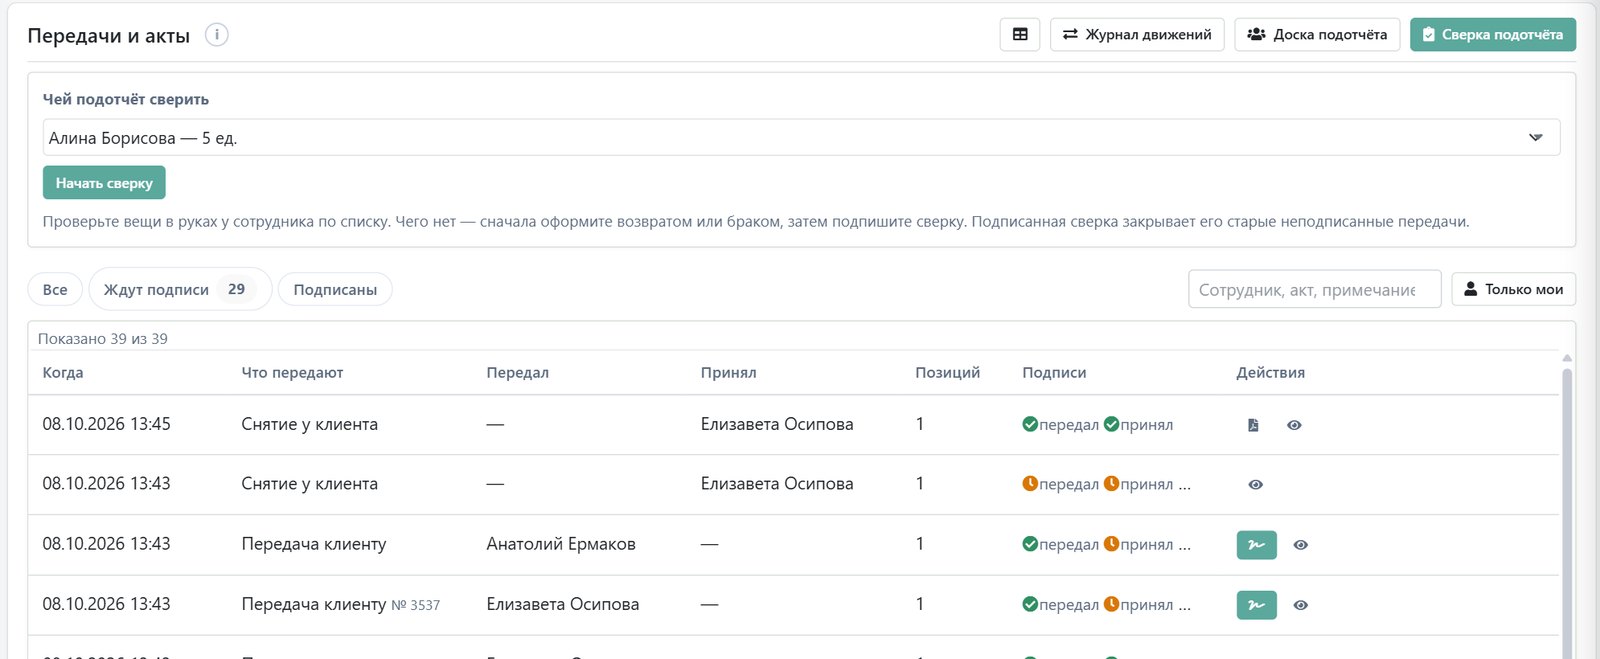1600x659 pixels.
Task: Click the Позиций column header
Action: (x=947, y=373)
